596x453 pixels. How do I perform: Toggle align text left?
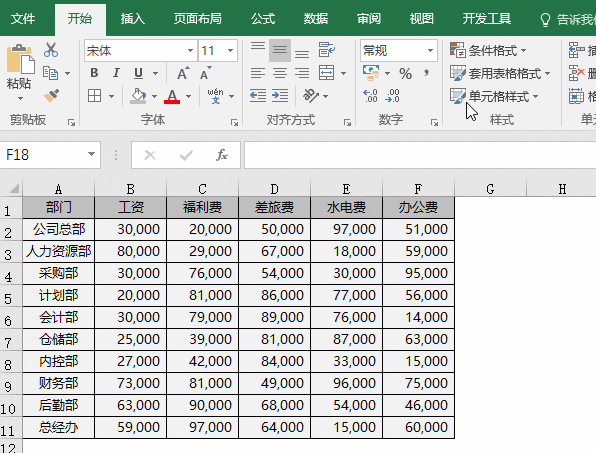(258, 73)
